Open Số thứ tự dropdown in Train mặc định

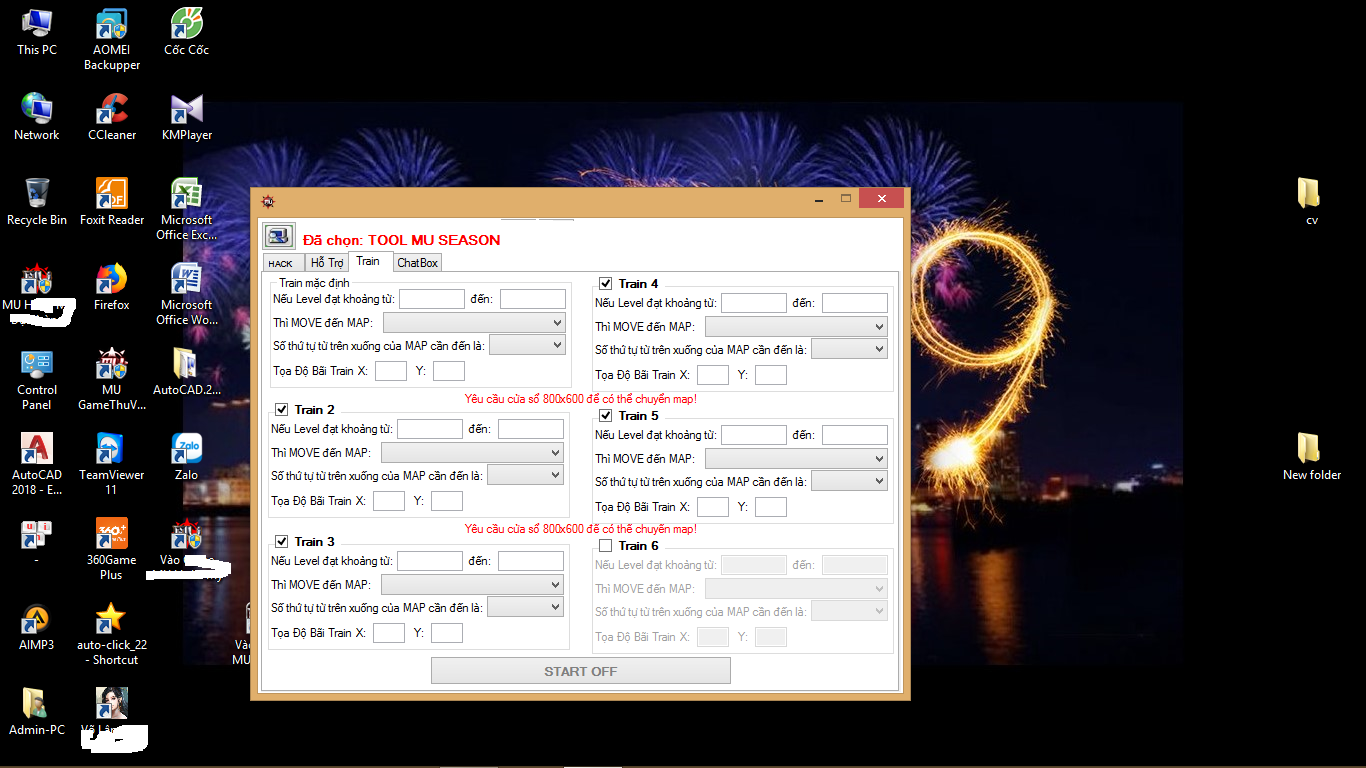pyautogui.click(x=527, y=345)
